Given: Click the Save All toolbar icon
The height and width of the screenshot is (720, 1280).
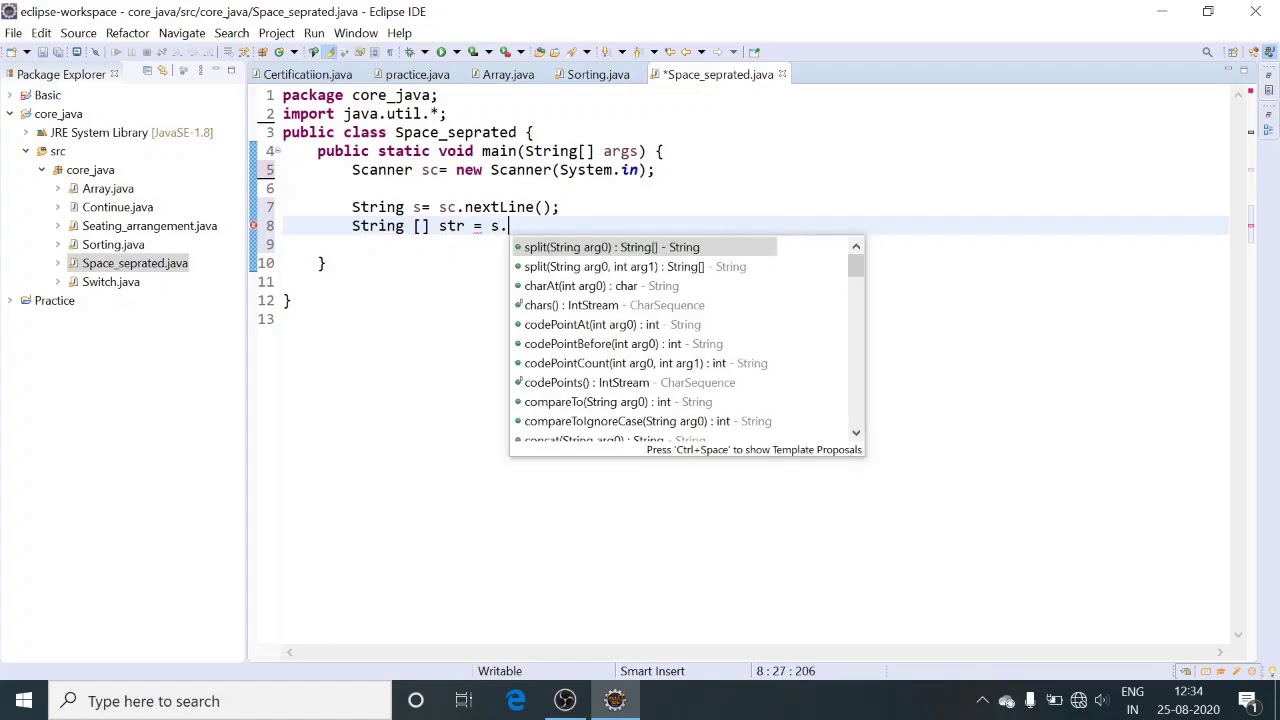Looking at the screenshot, I should [58, 52].
